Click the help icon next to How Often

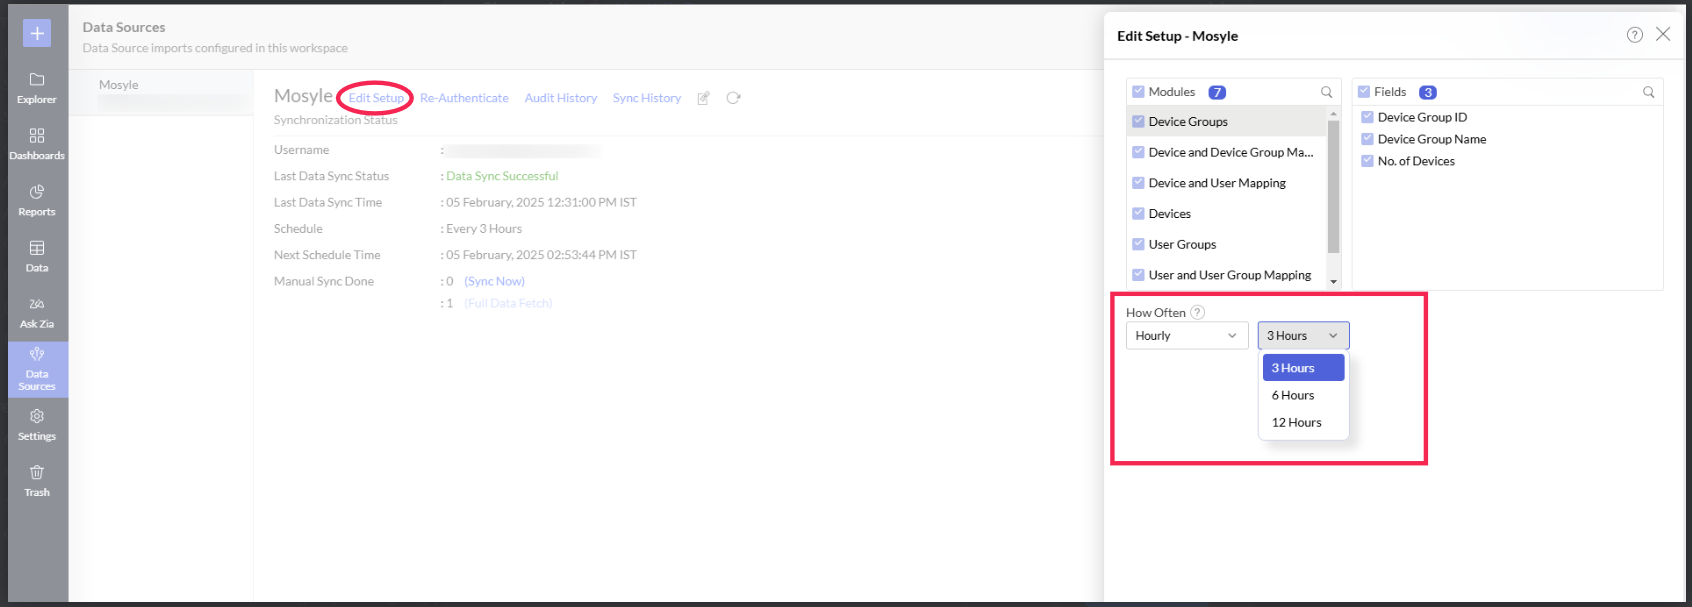[1198, 312]
